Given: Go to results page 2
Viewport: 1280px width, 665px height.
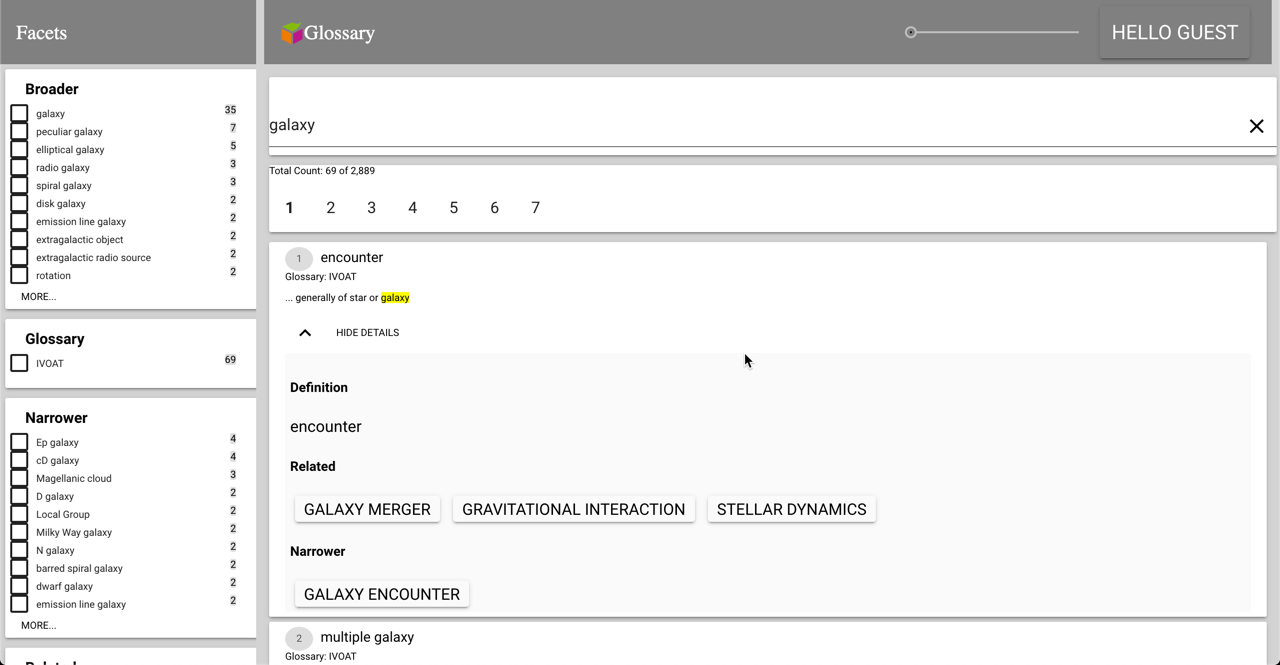Looking at the screenshot, I should pos(330,208).
